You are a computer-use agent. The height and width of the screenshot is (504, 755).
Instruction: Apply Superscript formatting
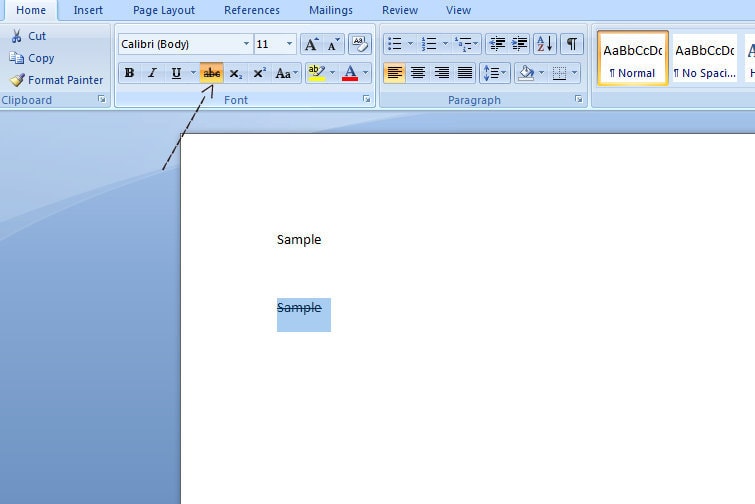(259, 73)
